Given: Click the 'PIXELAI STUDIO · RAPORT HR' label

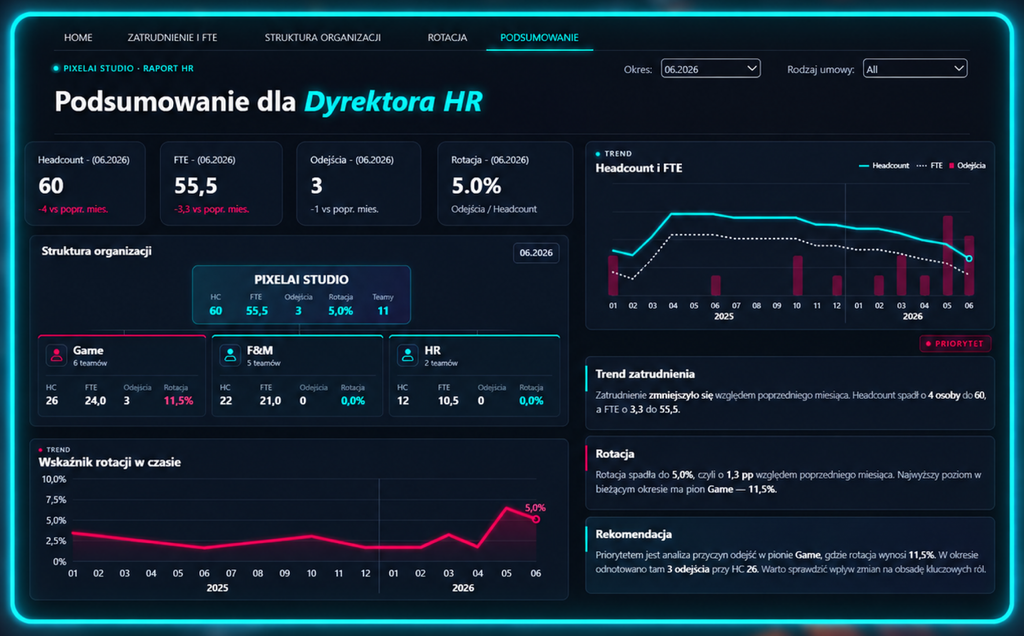Looking at the screenshot, I should click(128, 68).
